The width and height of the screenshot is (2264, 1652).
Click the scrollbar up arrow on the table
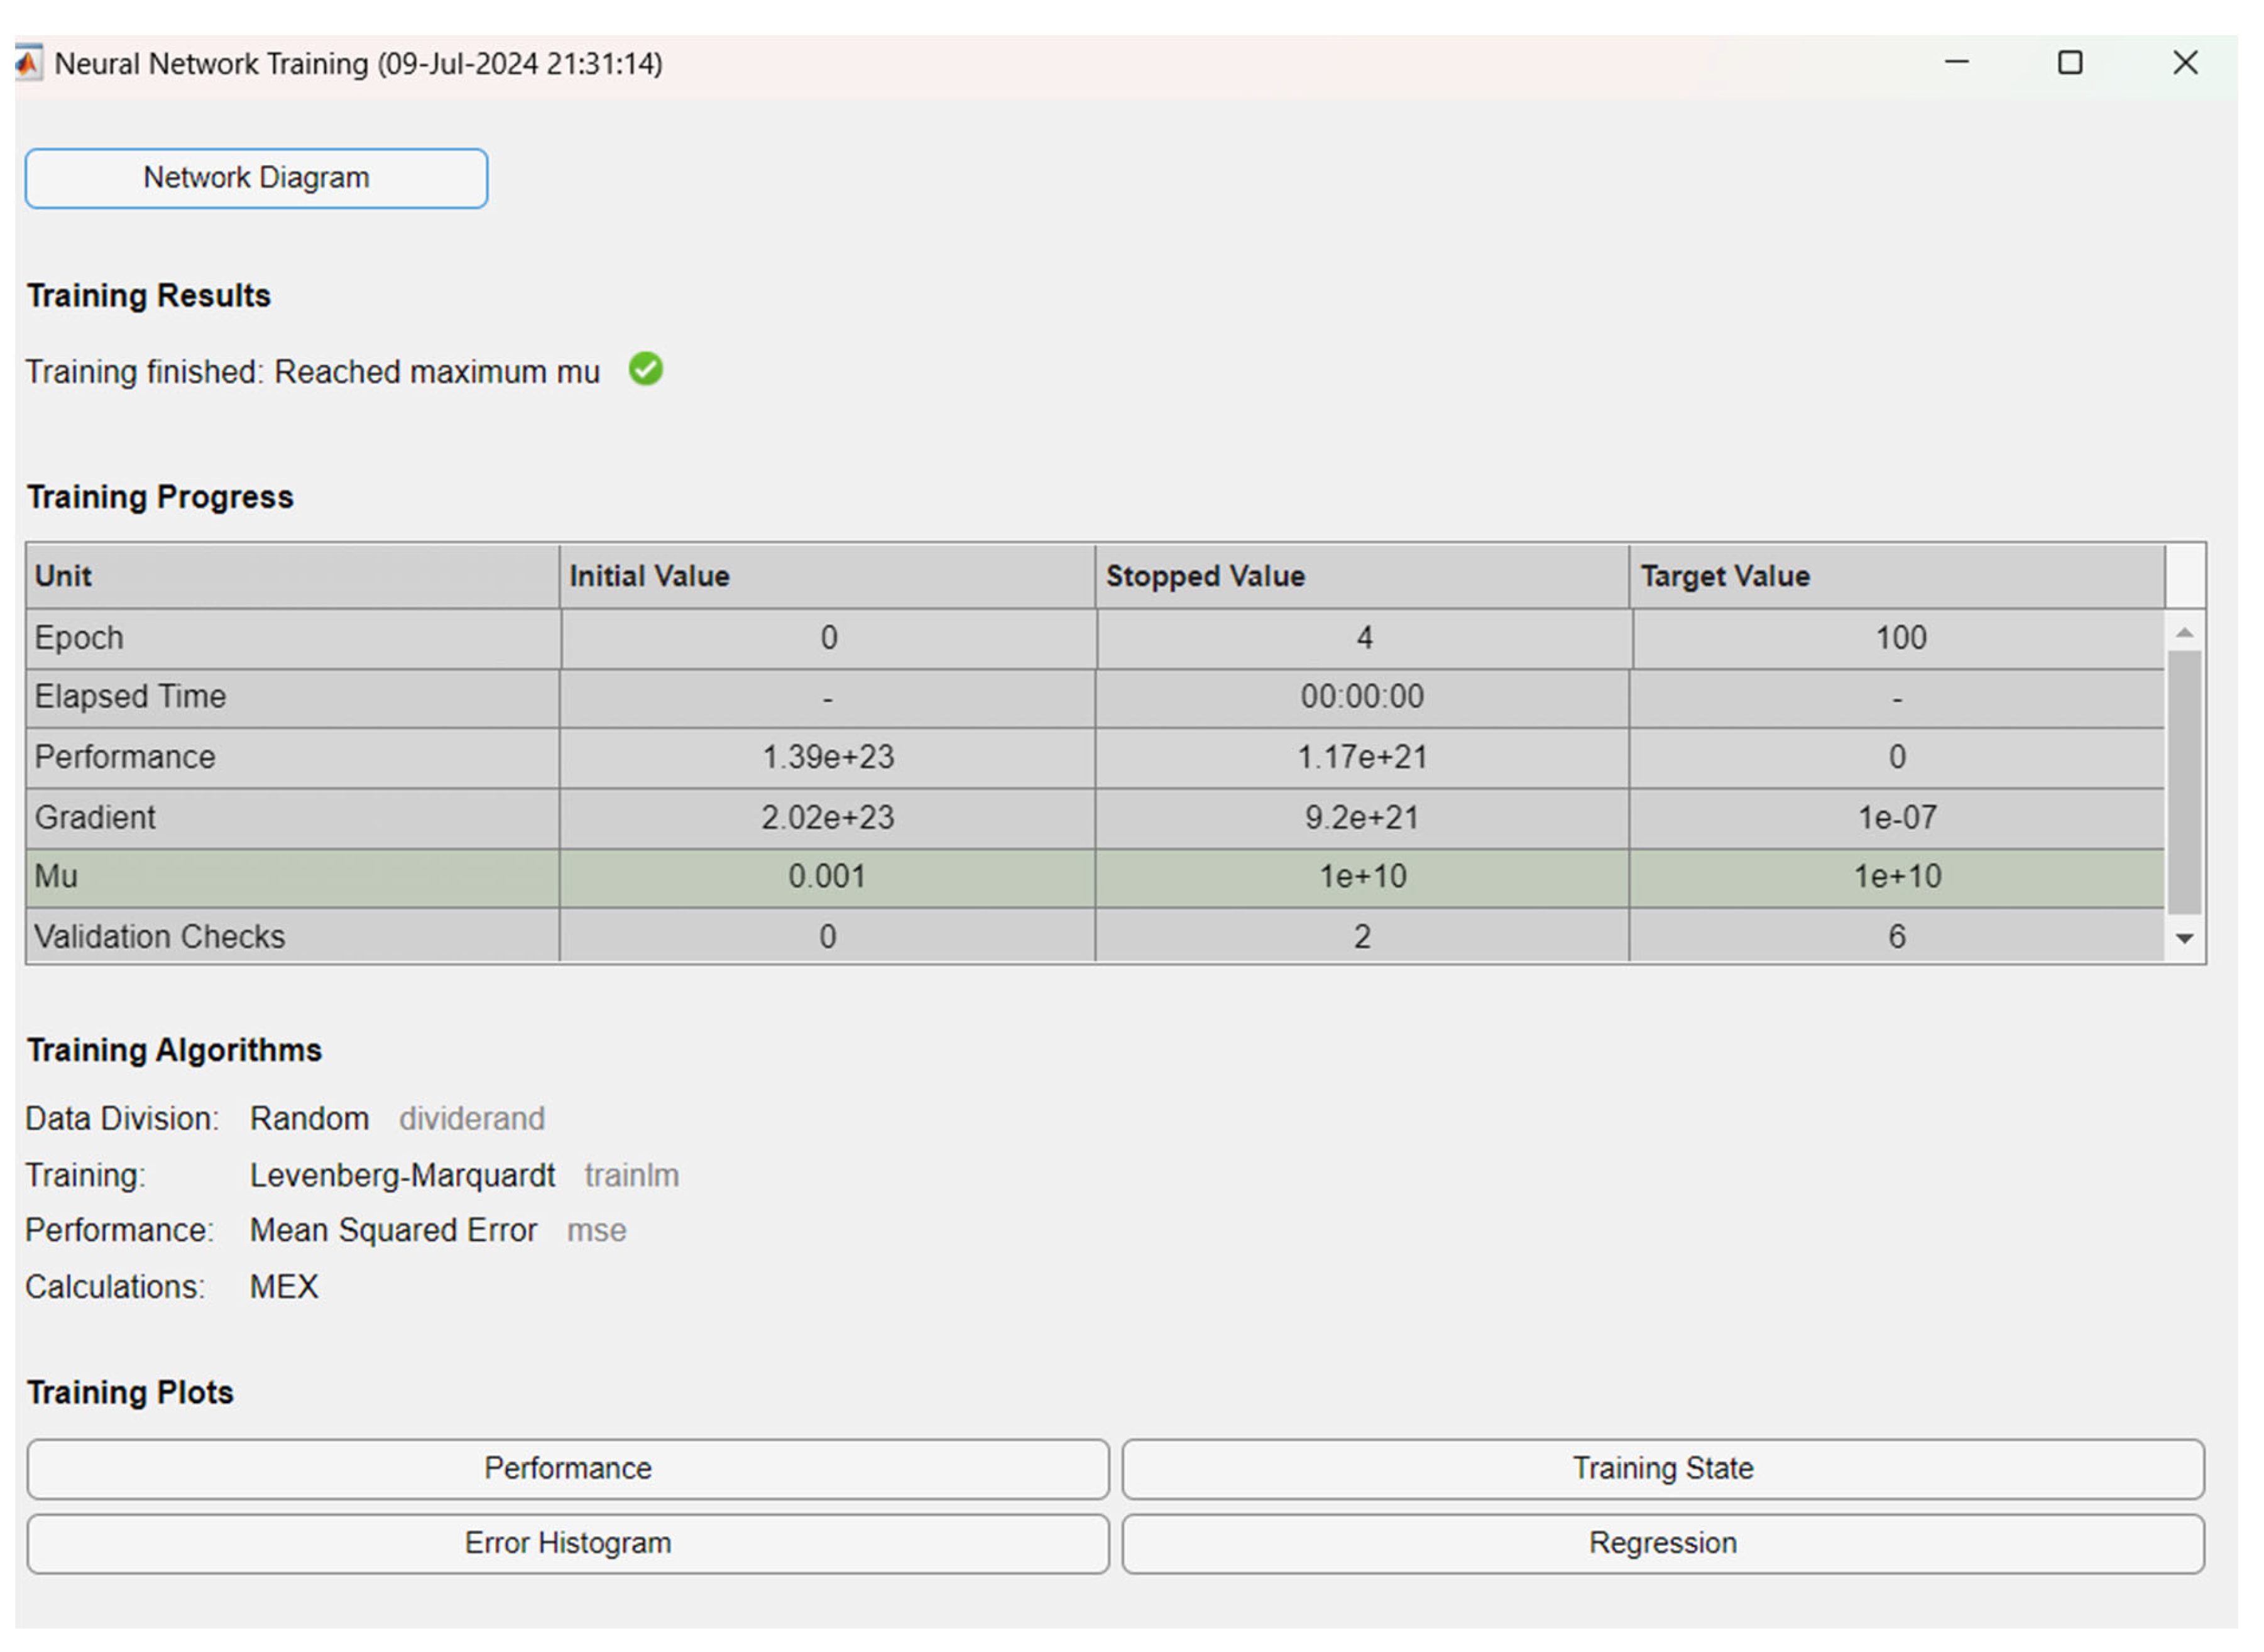pyautogui.click(x=2185, y=632)
